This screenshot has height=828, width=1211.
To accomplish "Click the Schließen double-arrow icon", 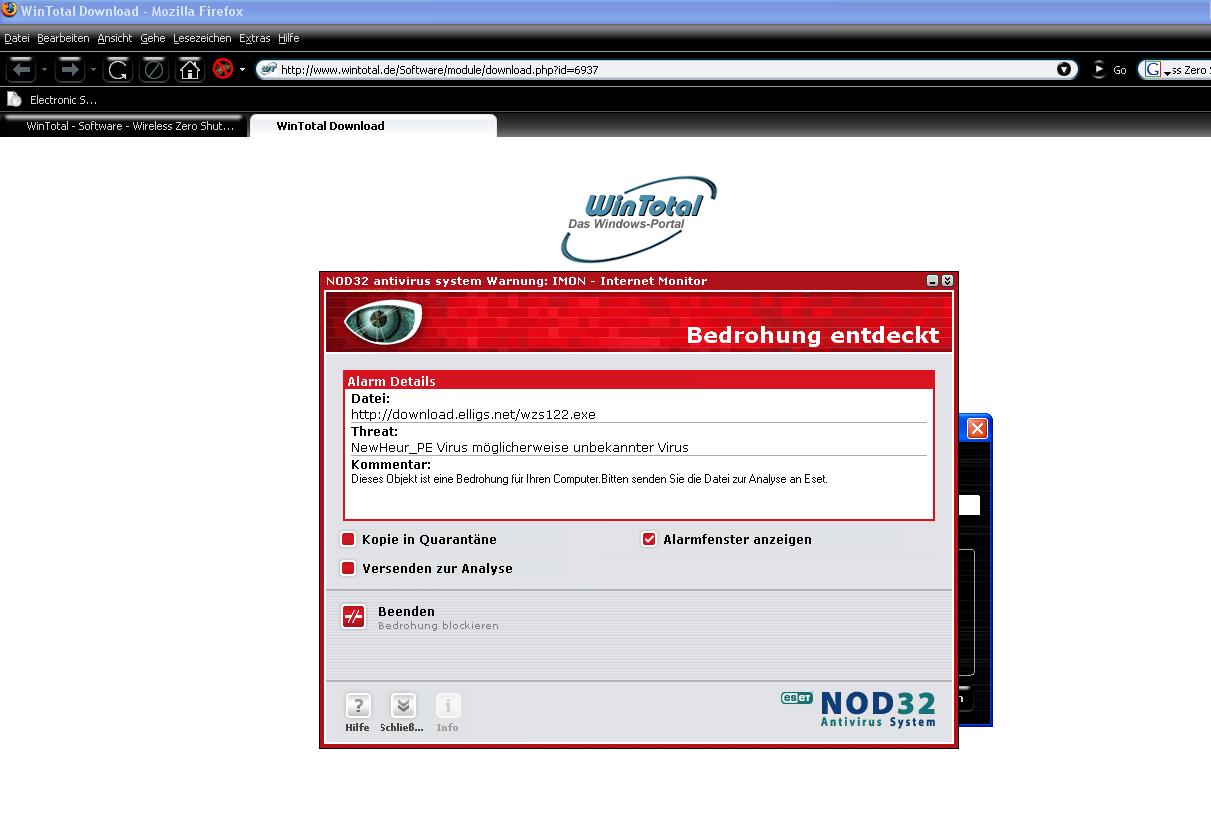I will coord(402,706).
